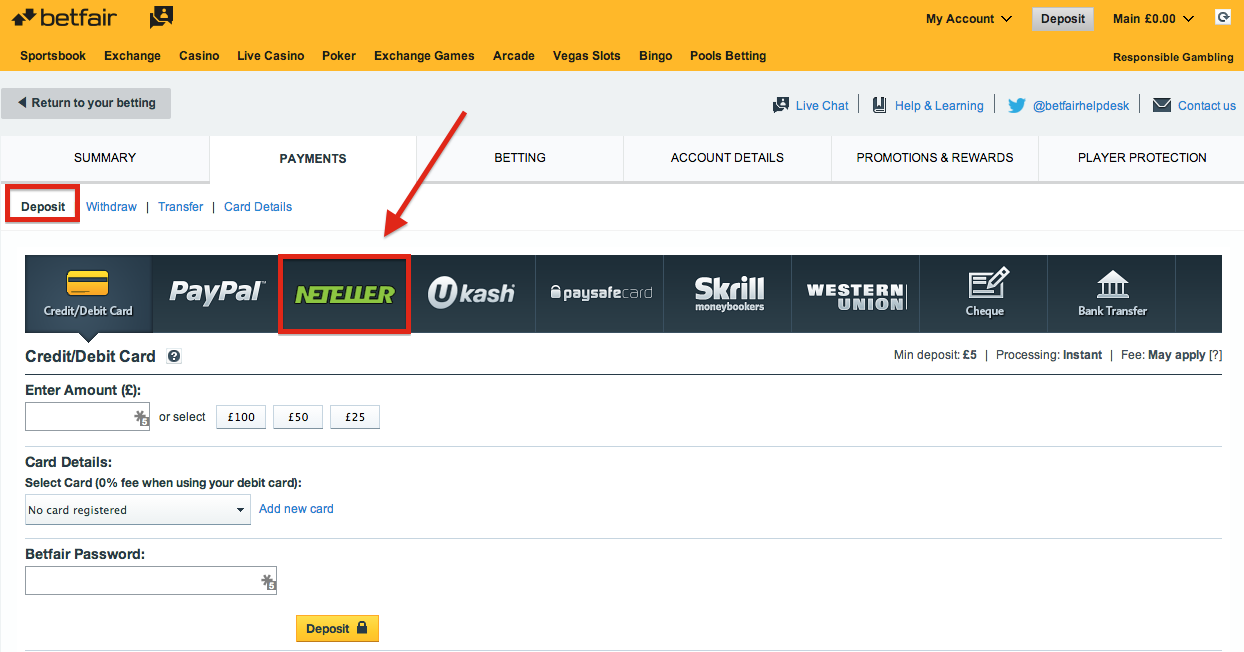Open the My Account dropdown
Viewport: 1244px width, 652px height.
point(969,19)
